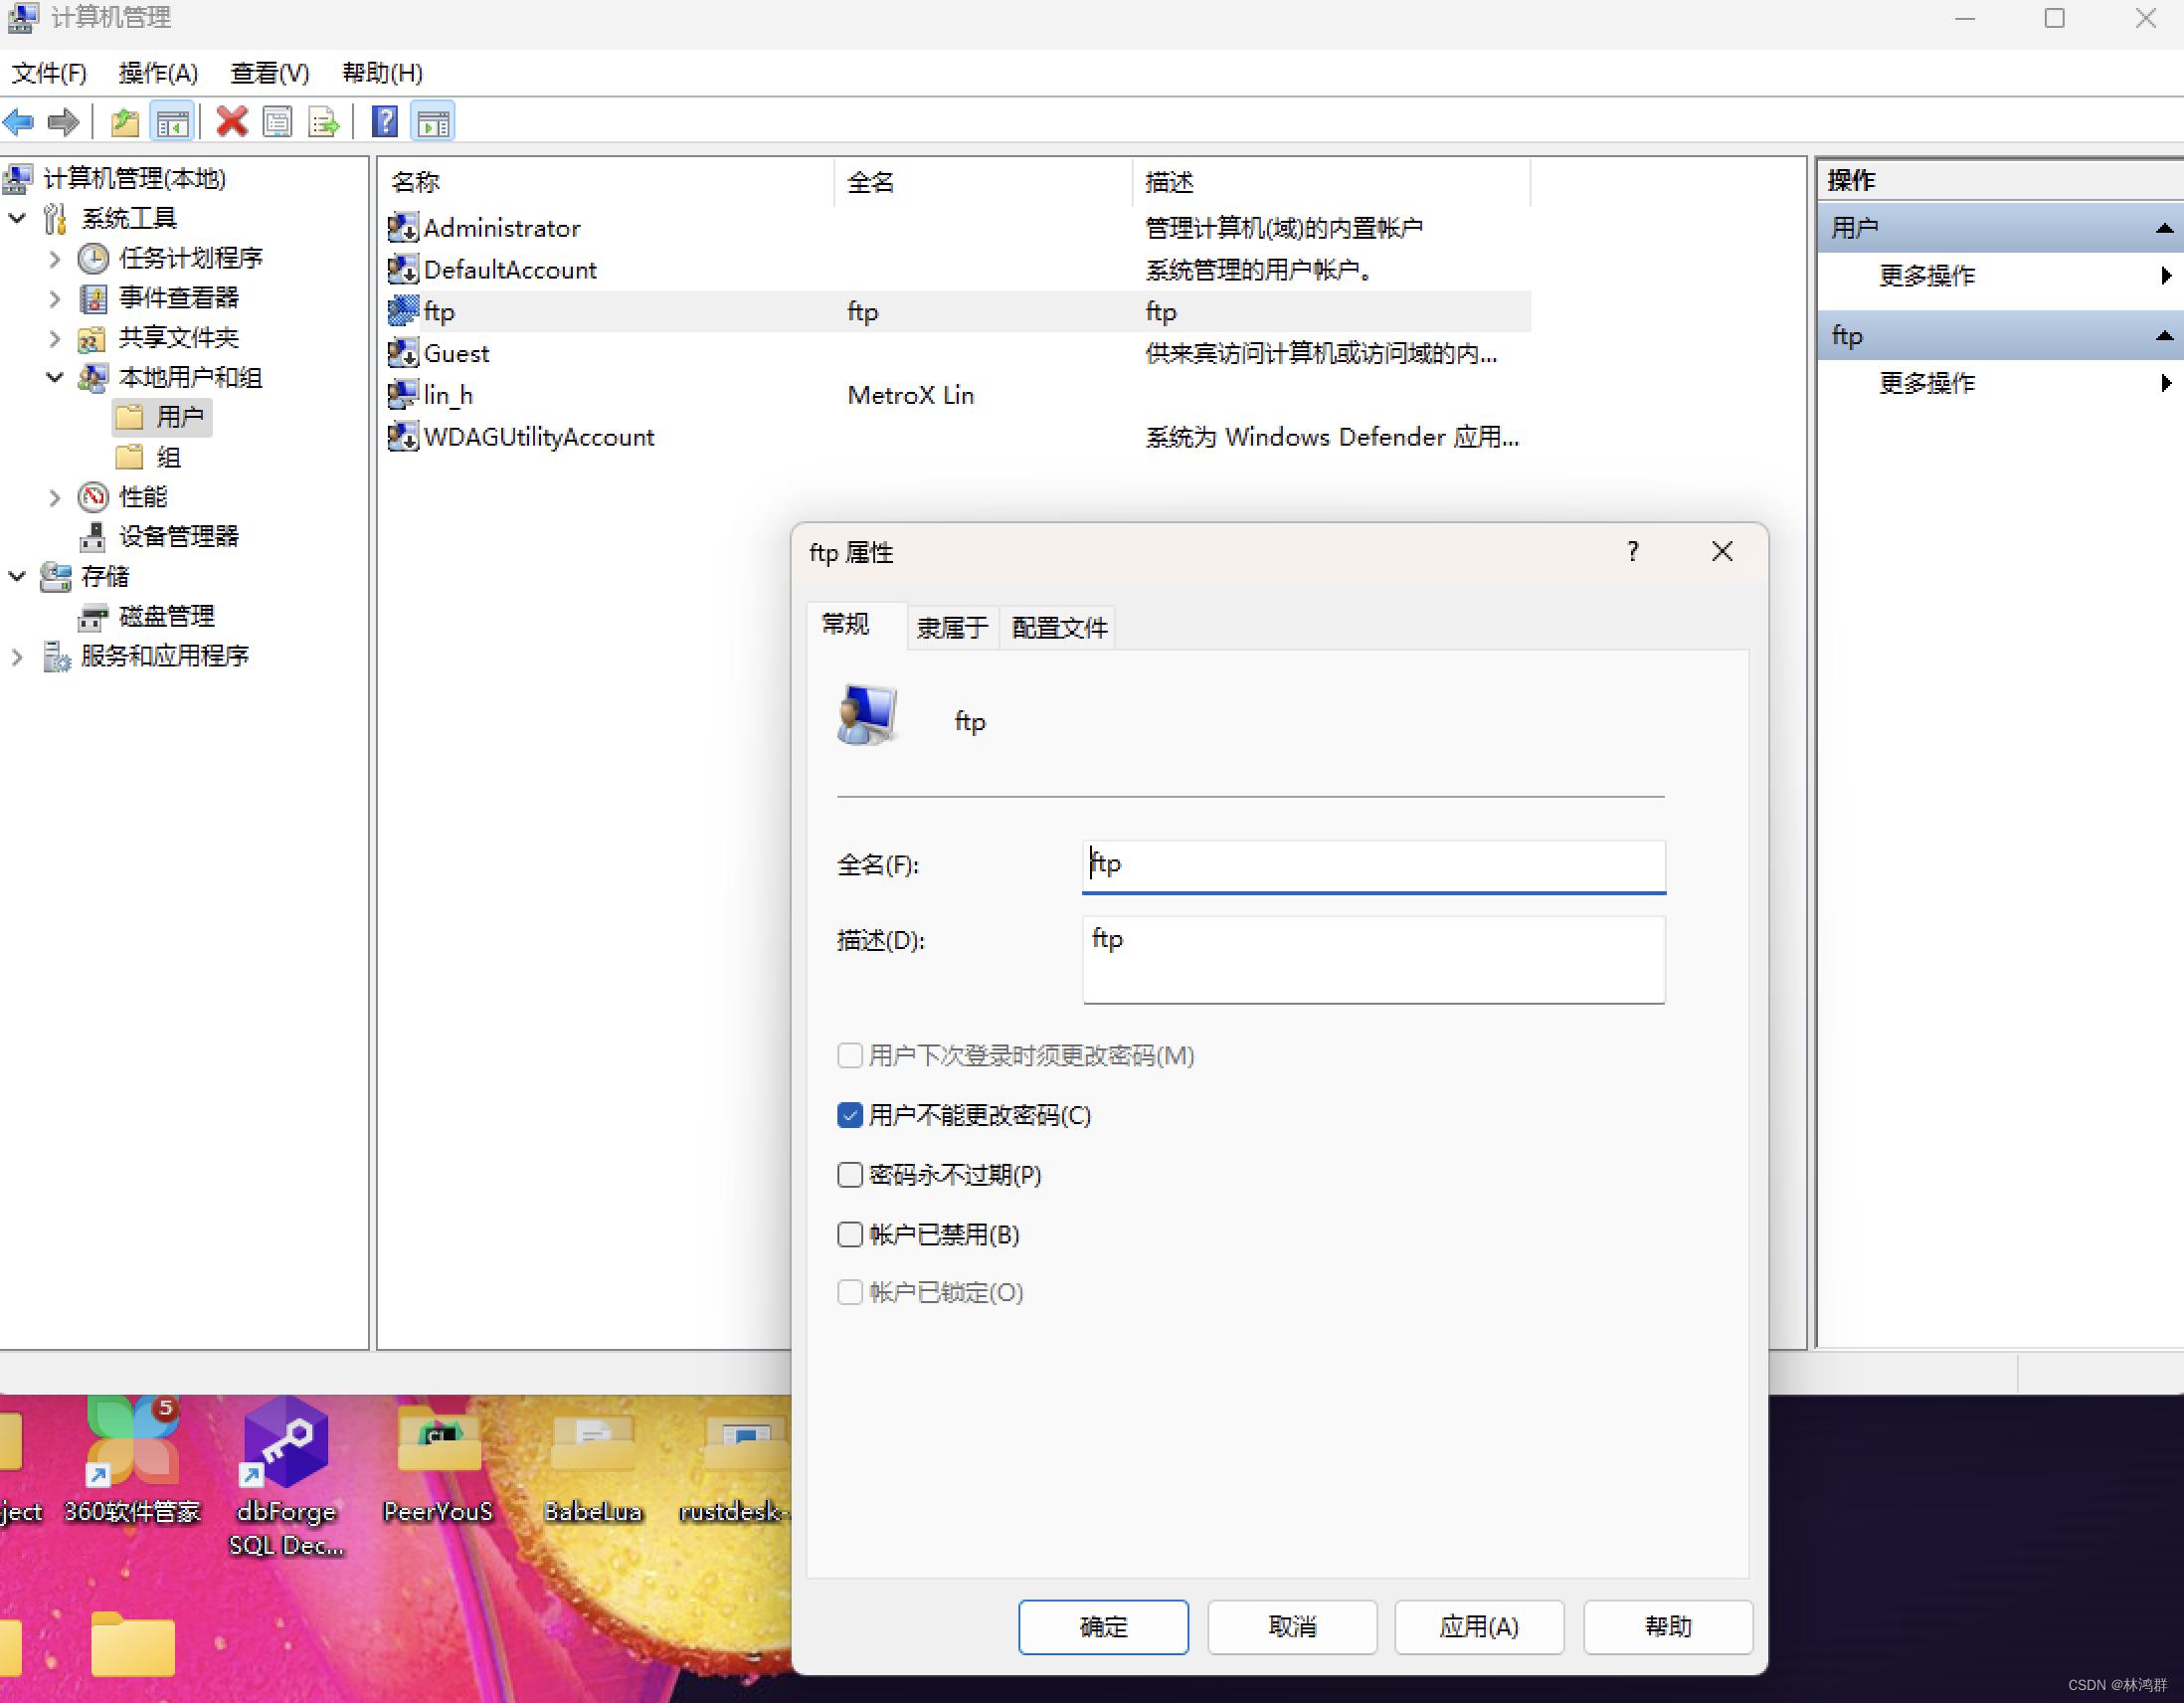This screenshot has height=1703, width=2184.
Task: Open Device Manager in the tree
Action: (x=178, y=537)
